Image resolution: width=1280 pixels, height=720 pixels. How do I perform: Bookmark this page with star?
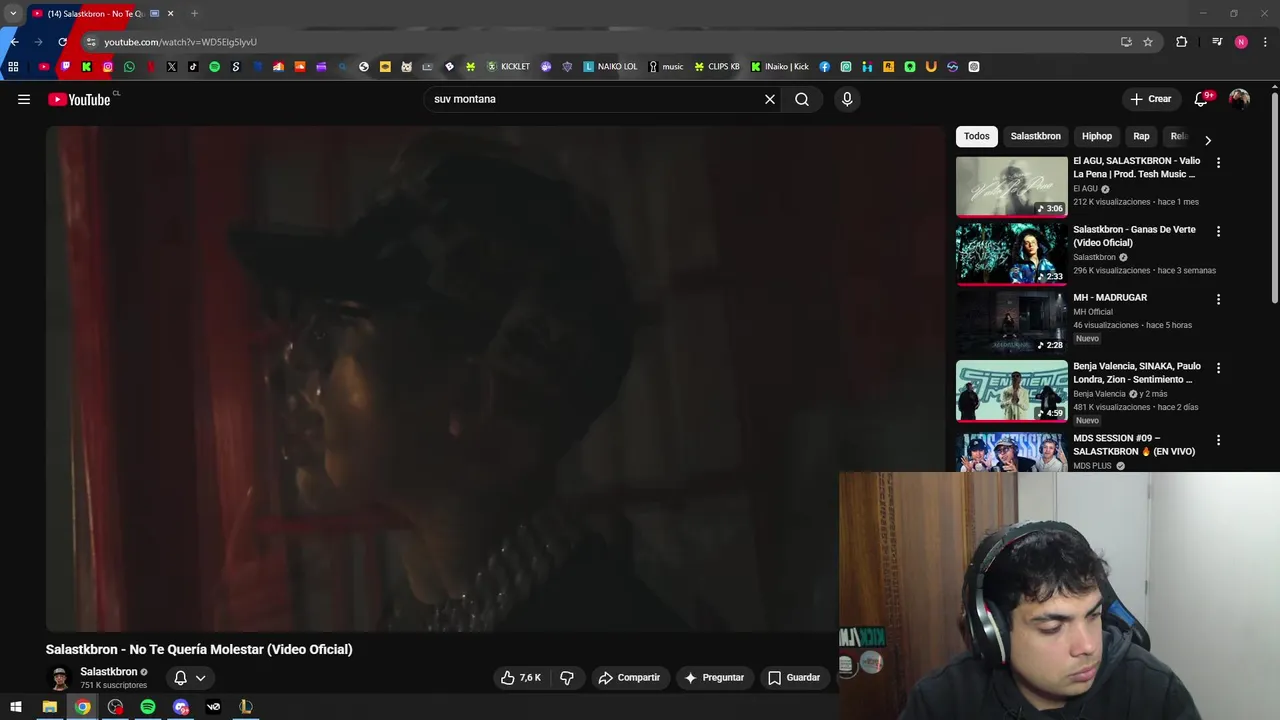point(1148,42)
